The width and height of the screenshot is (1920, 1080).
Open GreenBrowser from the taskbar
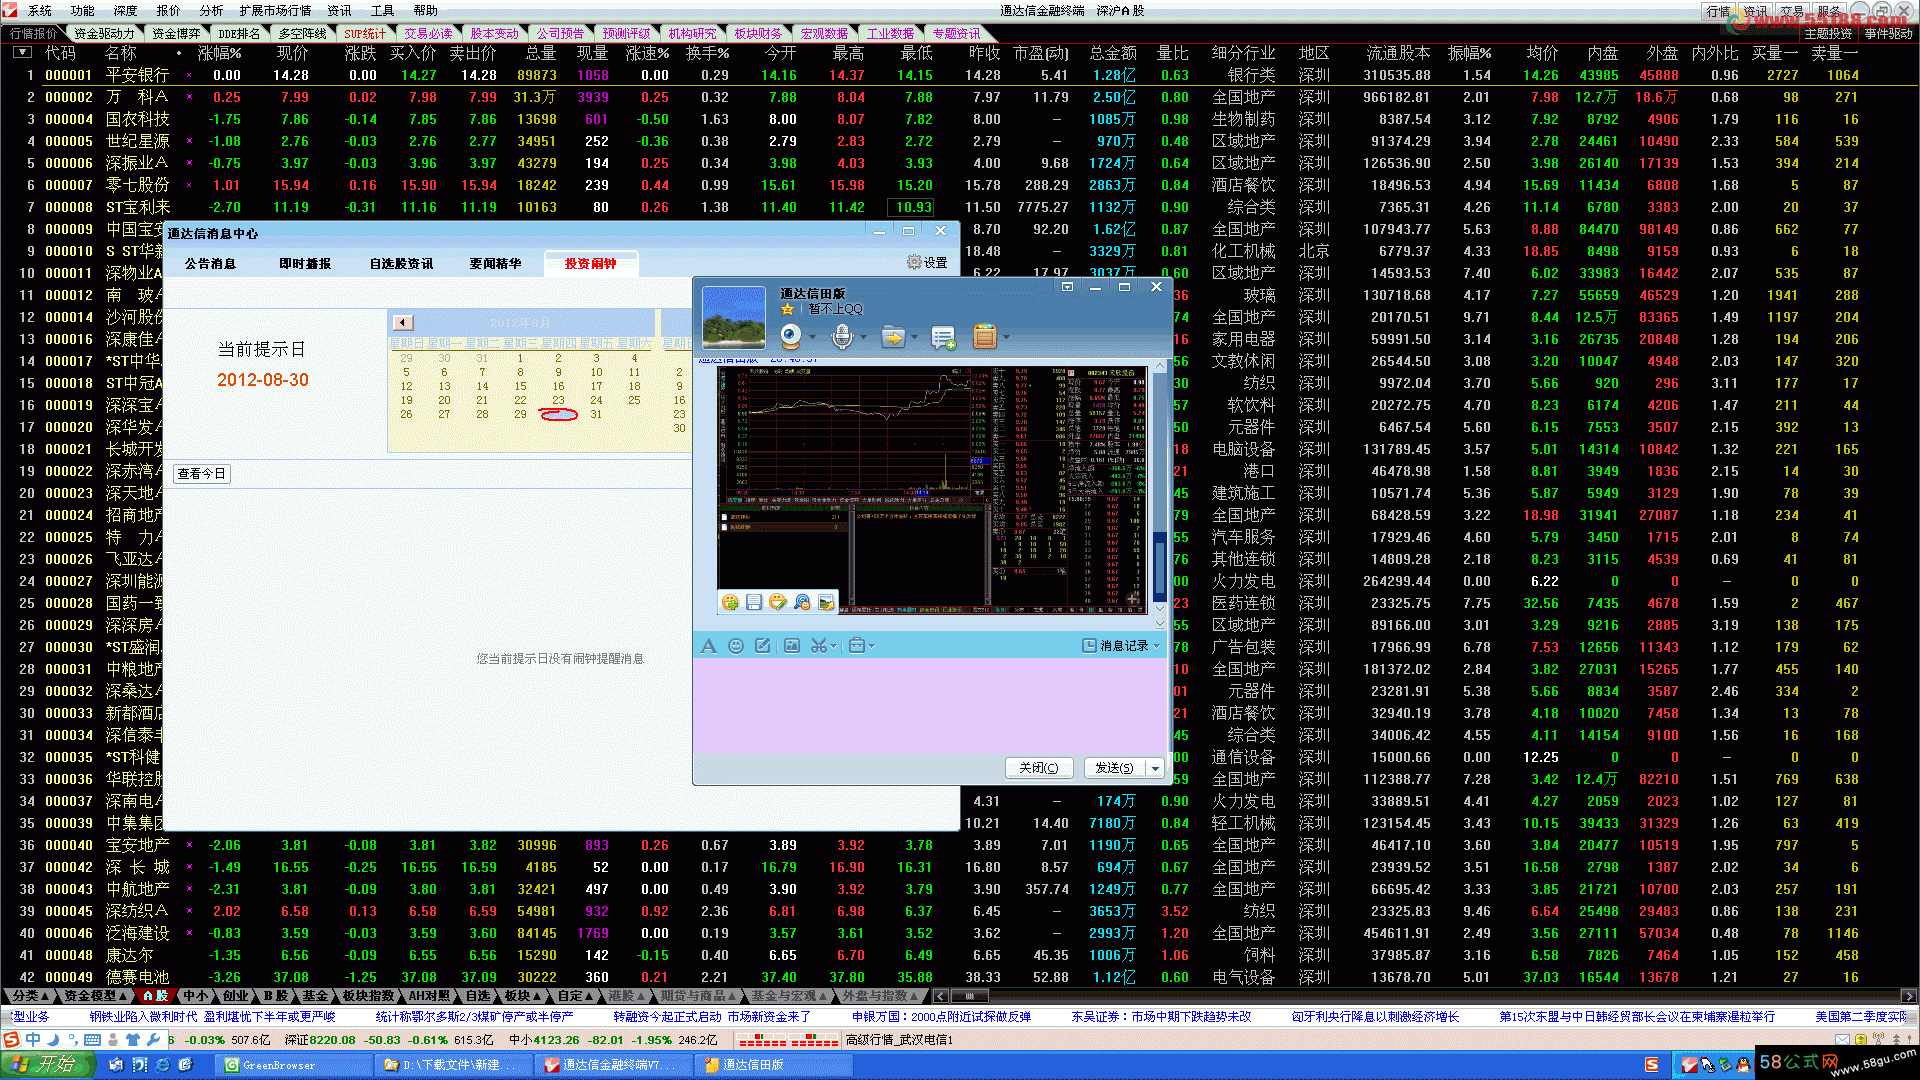pos(294,1065)
